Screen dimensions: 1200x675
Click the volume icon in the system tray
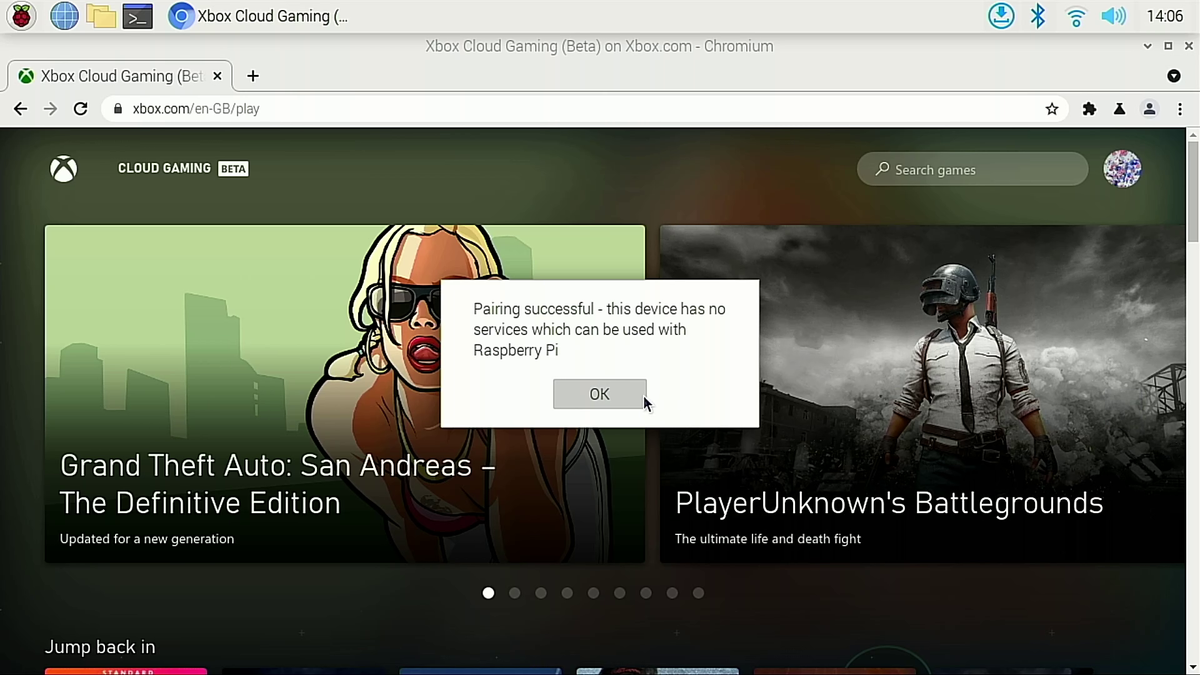[1113, 15]
